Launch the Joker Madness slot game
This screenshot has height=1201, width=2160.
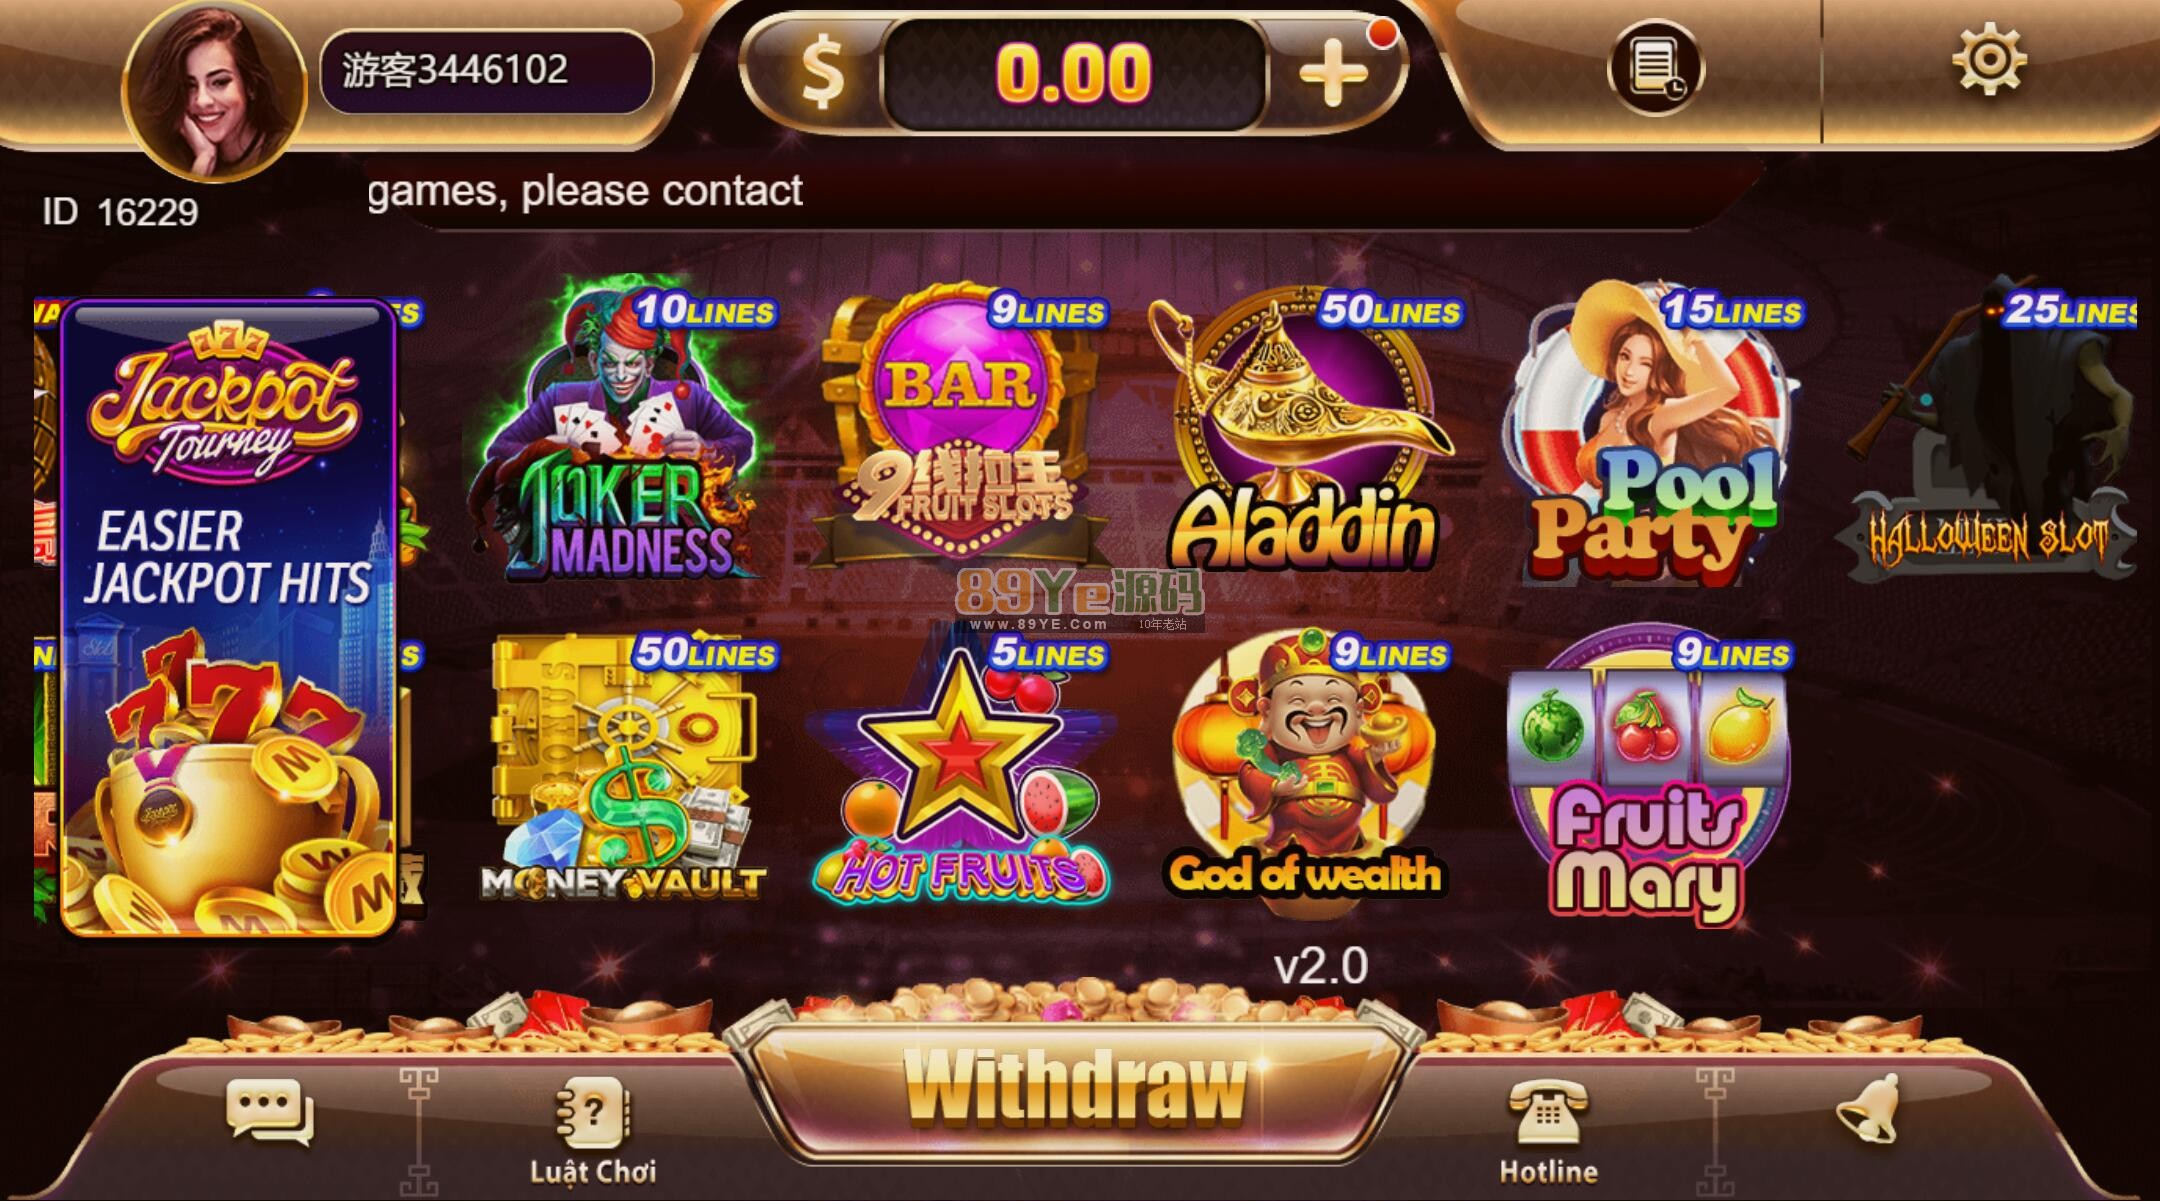click(622, 432)
